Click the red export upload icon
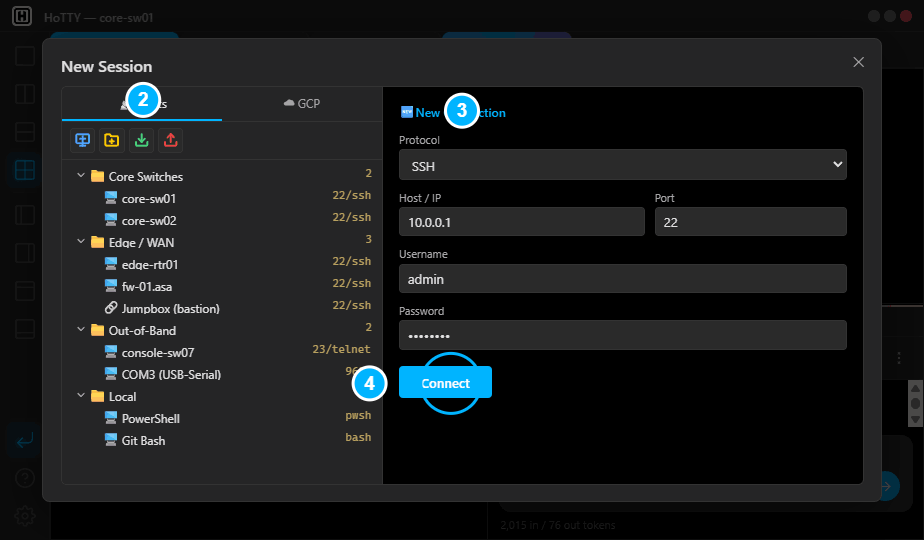This screenshot has width=924, height=540. tap(170, 140)
